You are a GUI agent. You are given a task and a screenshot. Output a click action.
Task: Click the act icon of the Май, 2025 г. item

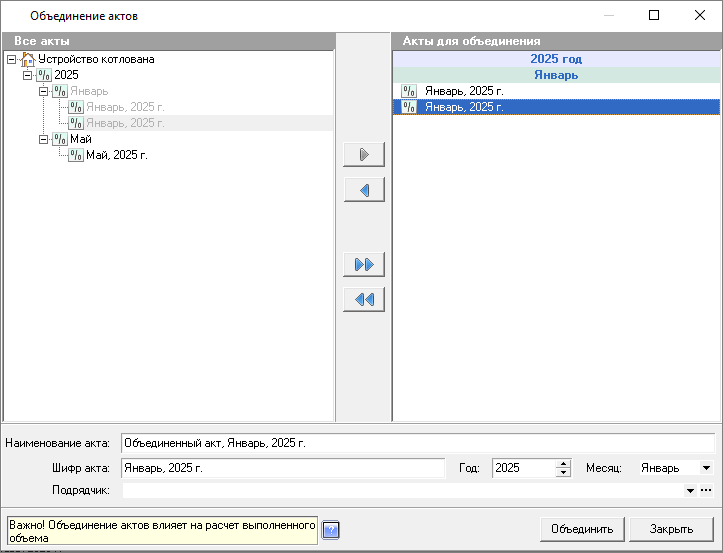[x=76, y=155]
